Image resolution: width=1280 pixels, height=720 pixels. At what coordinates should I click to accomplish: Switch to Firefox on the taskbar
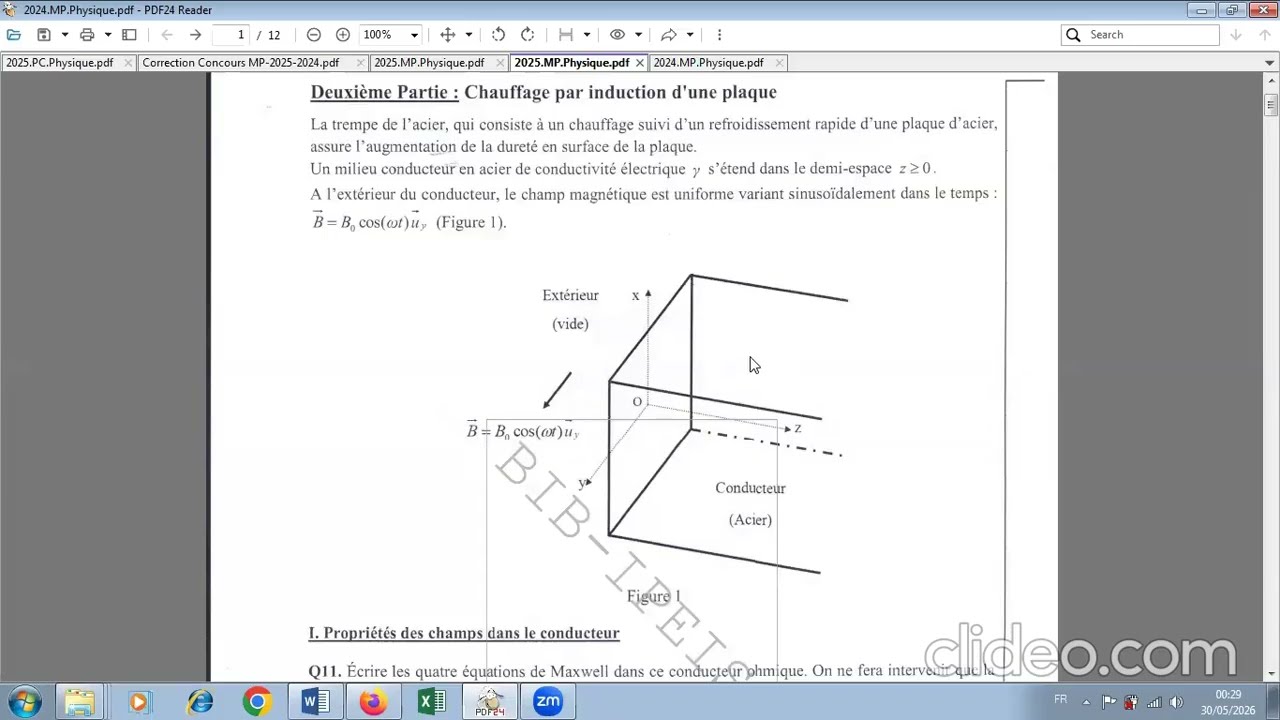tap(373, 702)
